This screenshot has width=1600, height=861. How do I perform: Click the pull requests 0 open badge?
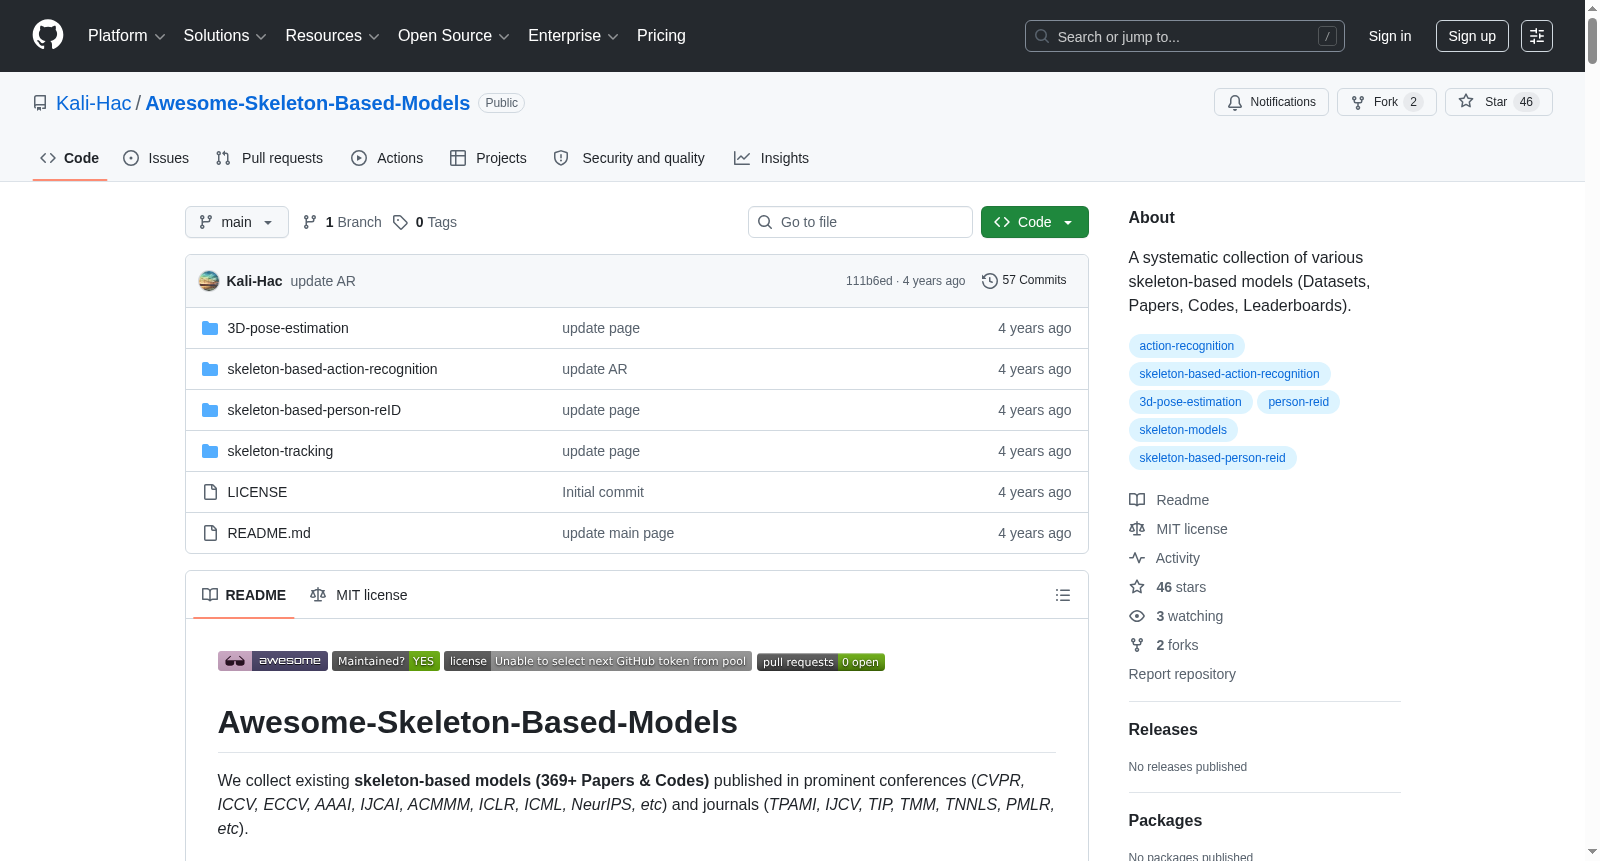pyautogui.click(x=821, y=662)
